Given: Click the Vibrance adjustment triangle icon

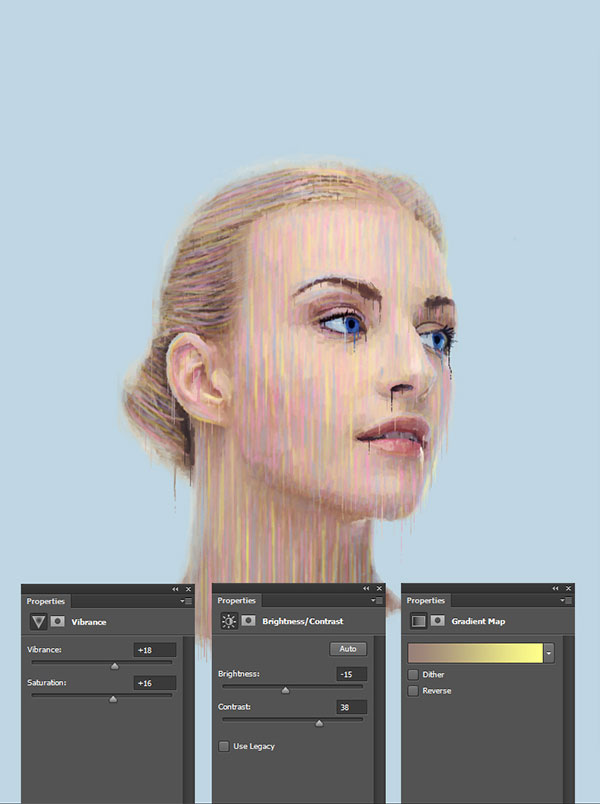Looking at the screenshot, I should 38,622.
